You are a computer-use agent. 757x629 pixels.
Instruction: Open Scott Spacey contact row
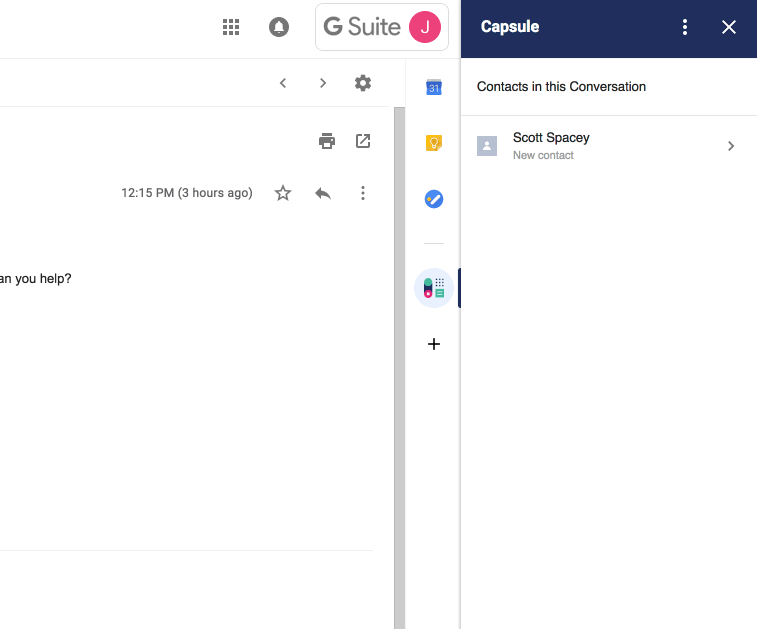coord(609,146)
